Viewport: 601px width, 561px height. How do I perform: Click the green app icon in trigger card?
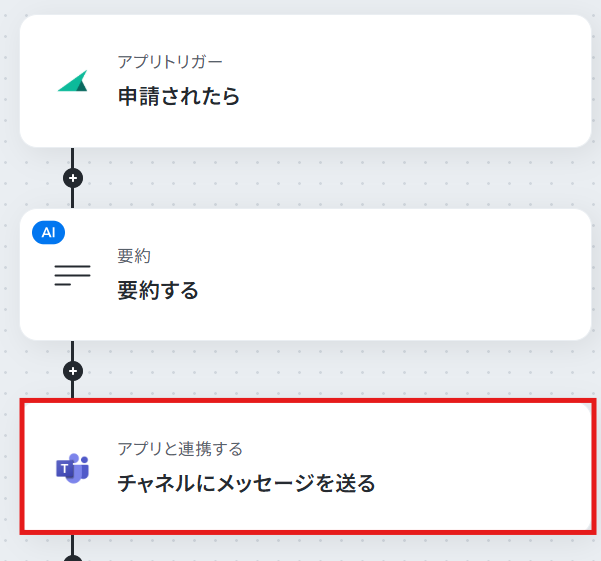pos(72,81)
